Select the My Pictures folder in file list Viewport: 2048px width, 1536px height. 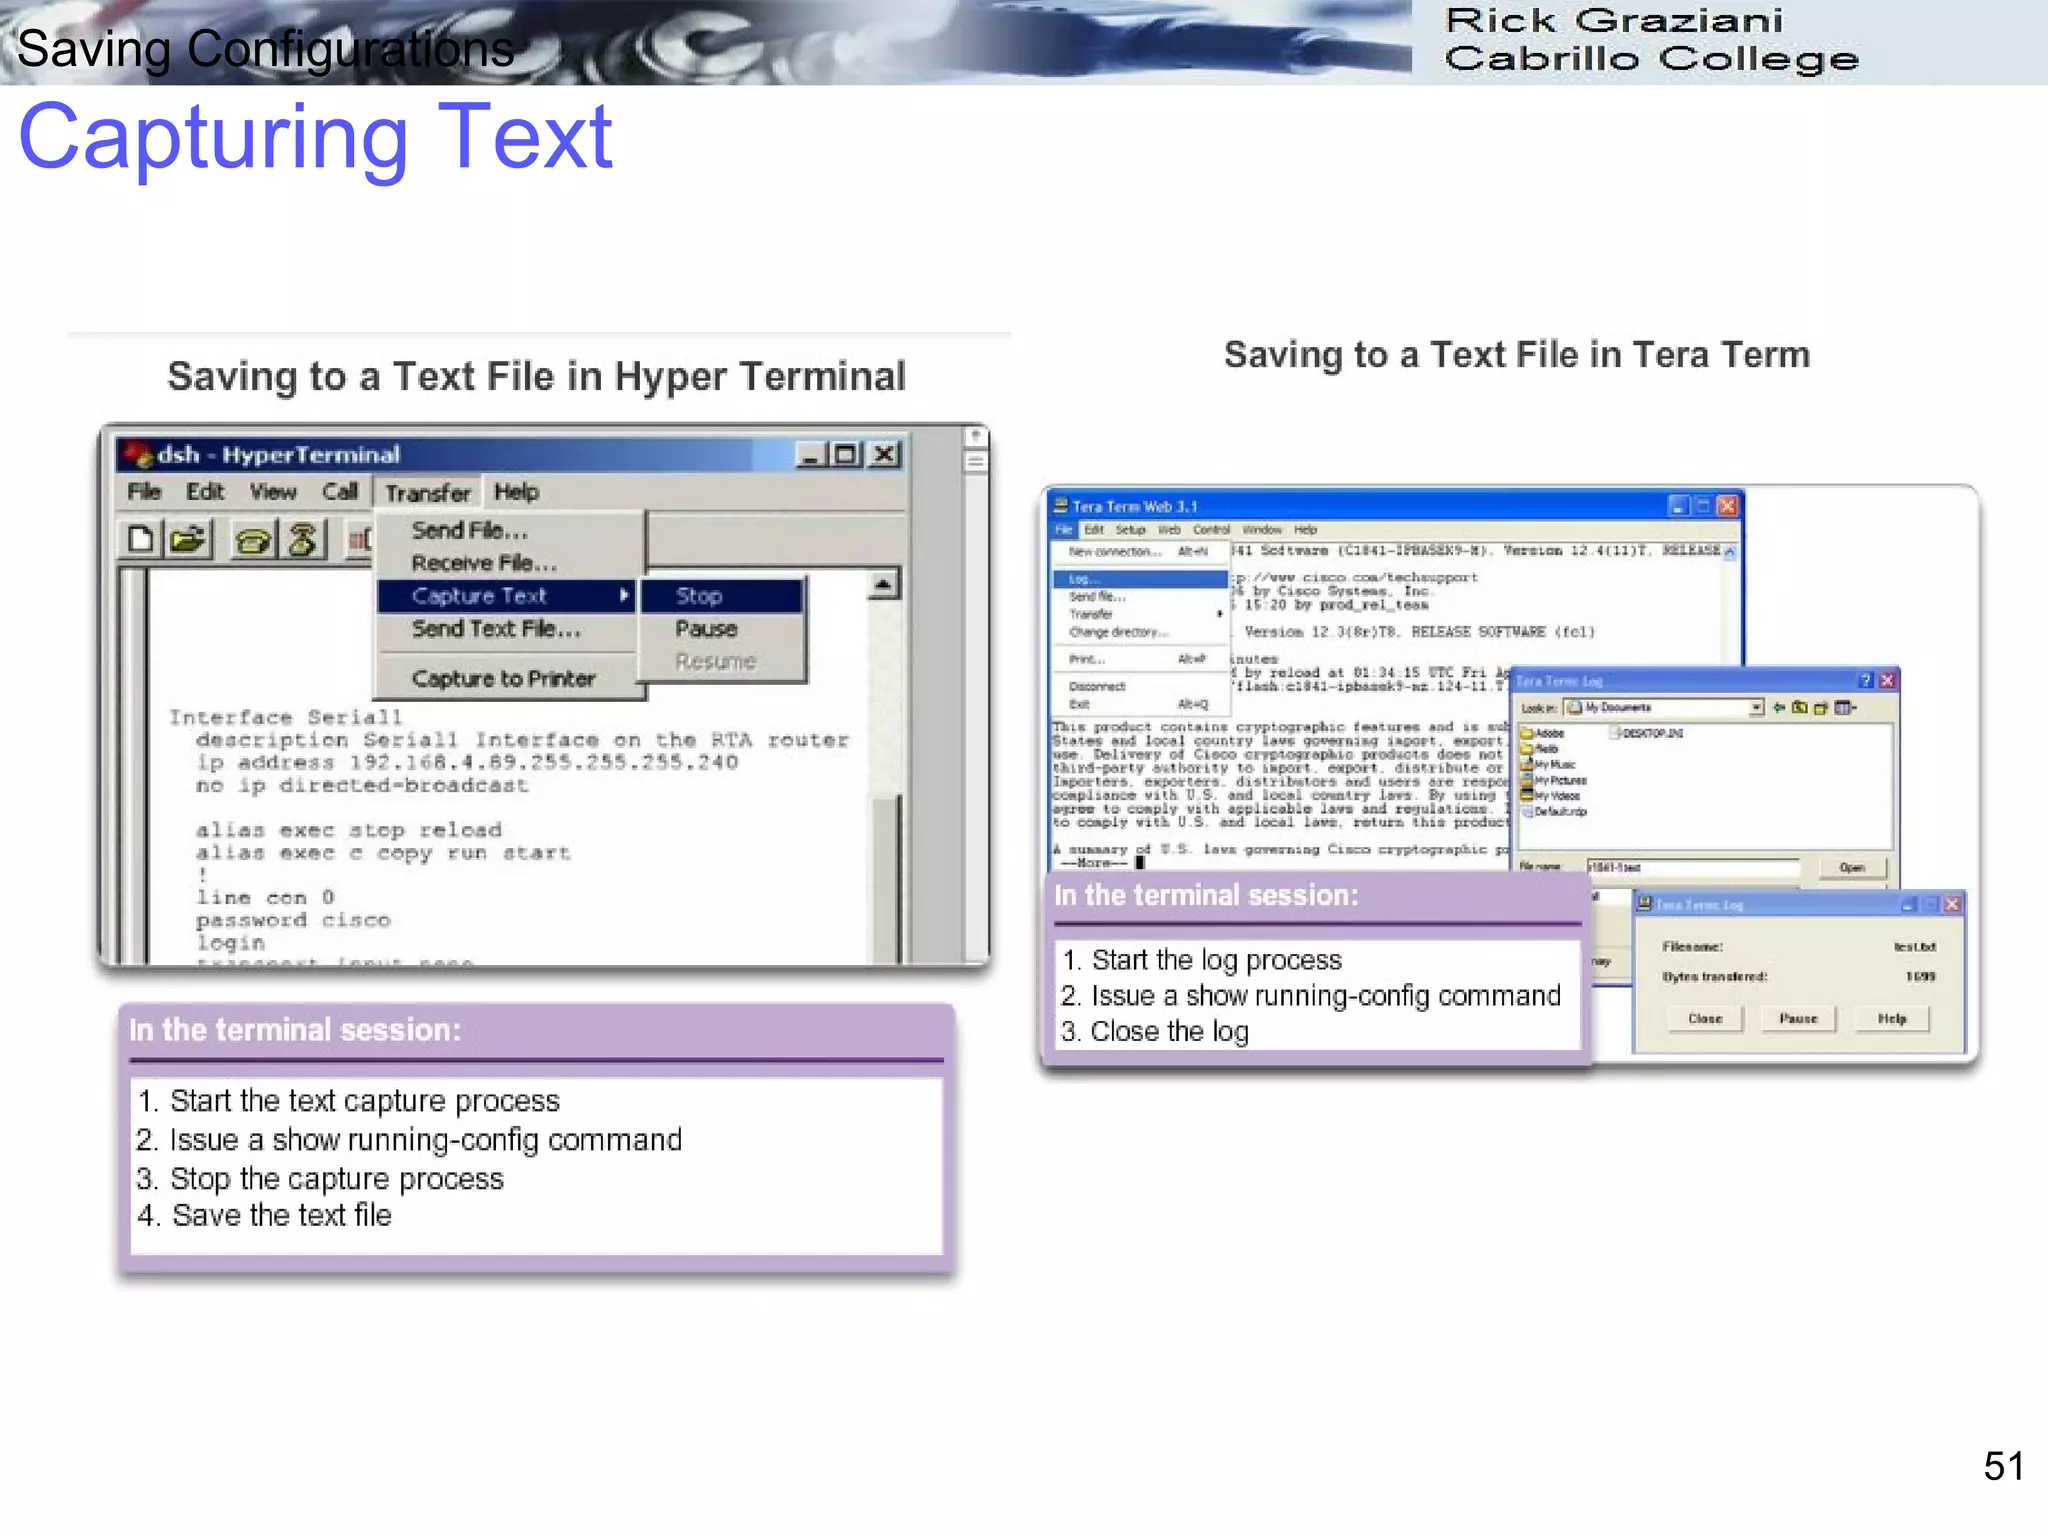click(1554, 780)
